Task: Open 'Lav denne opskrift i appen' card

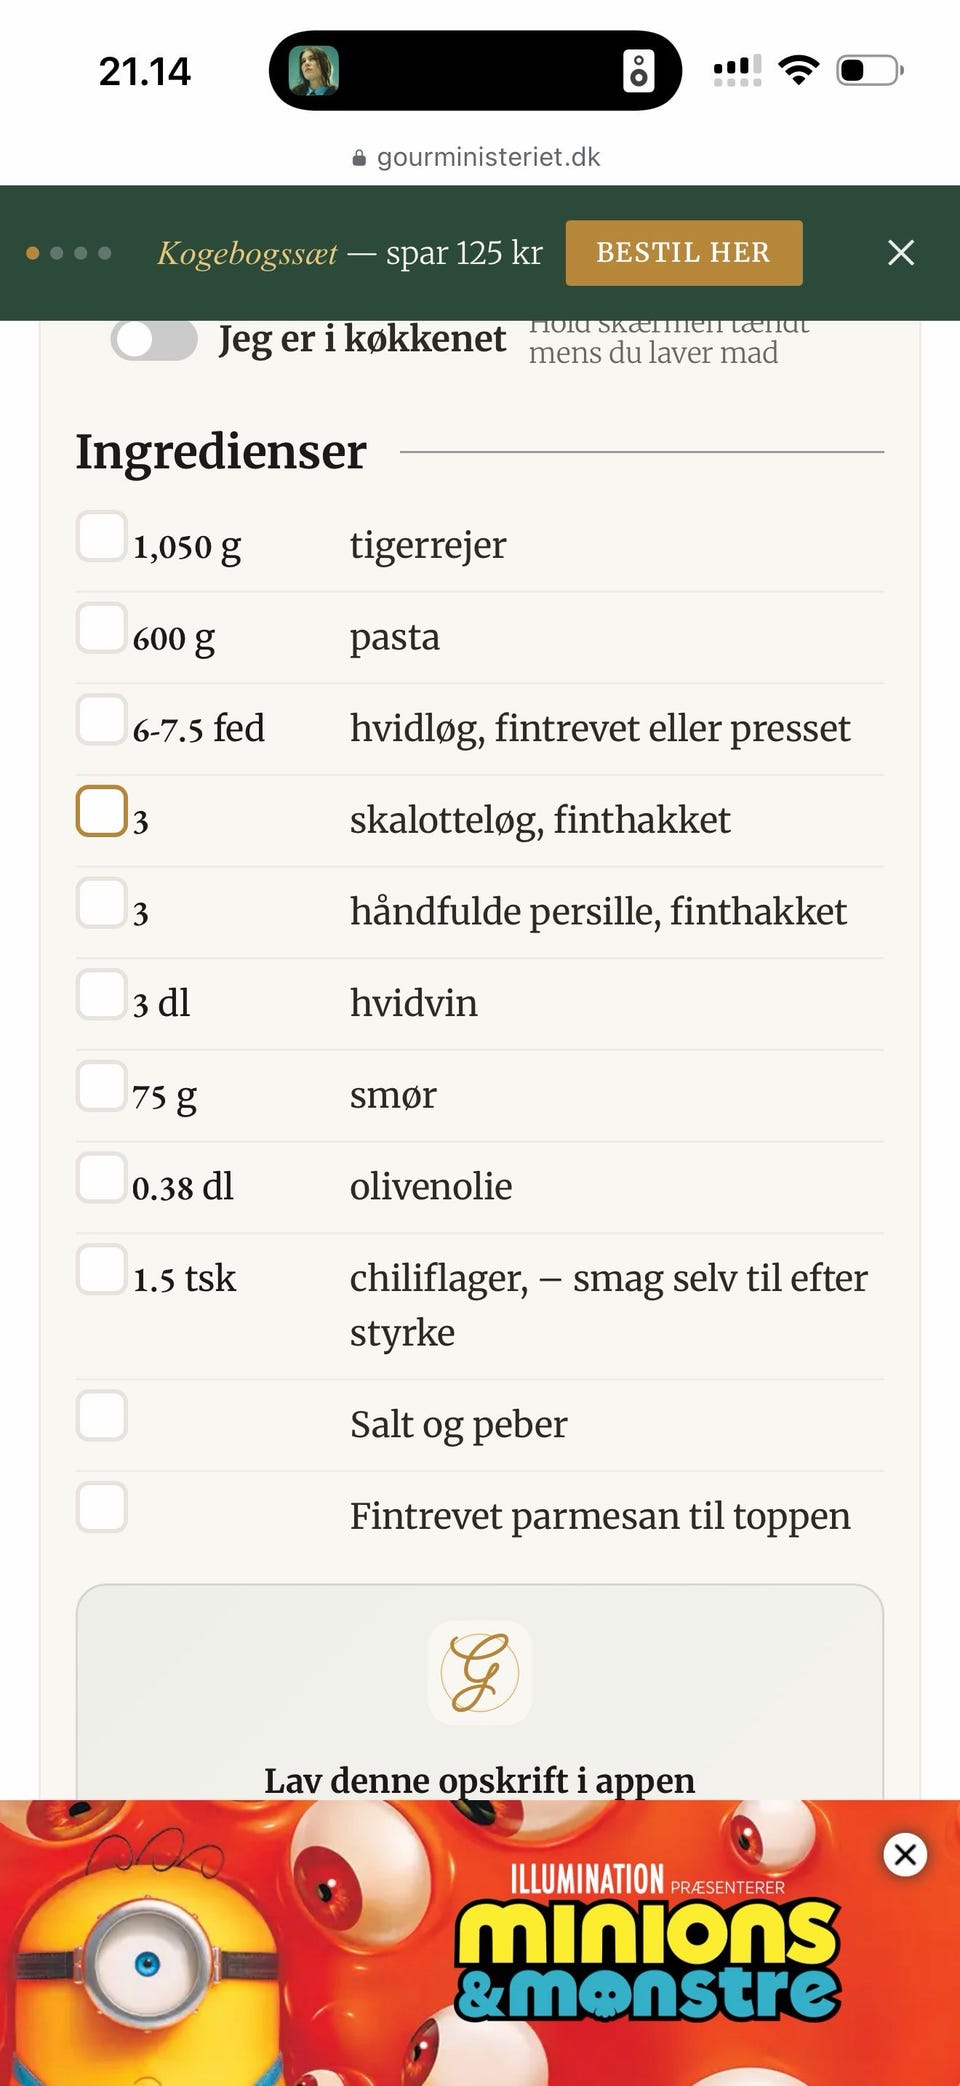Action: click(480, 1692)
